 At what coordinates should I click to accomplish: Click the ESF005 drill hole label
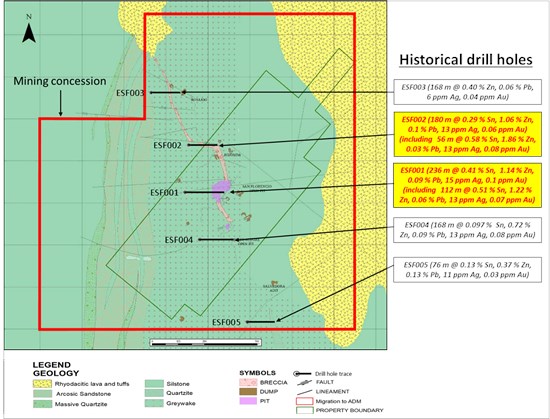(x=226, y=322)
